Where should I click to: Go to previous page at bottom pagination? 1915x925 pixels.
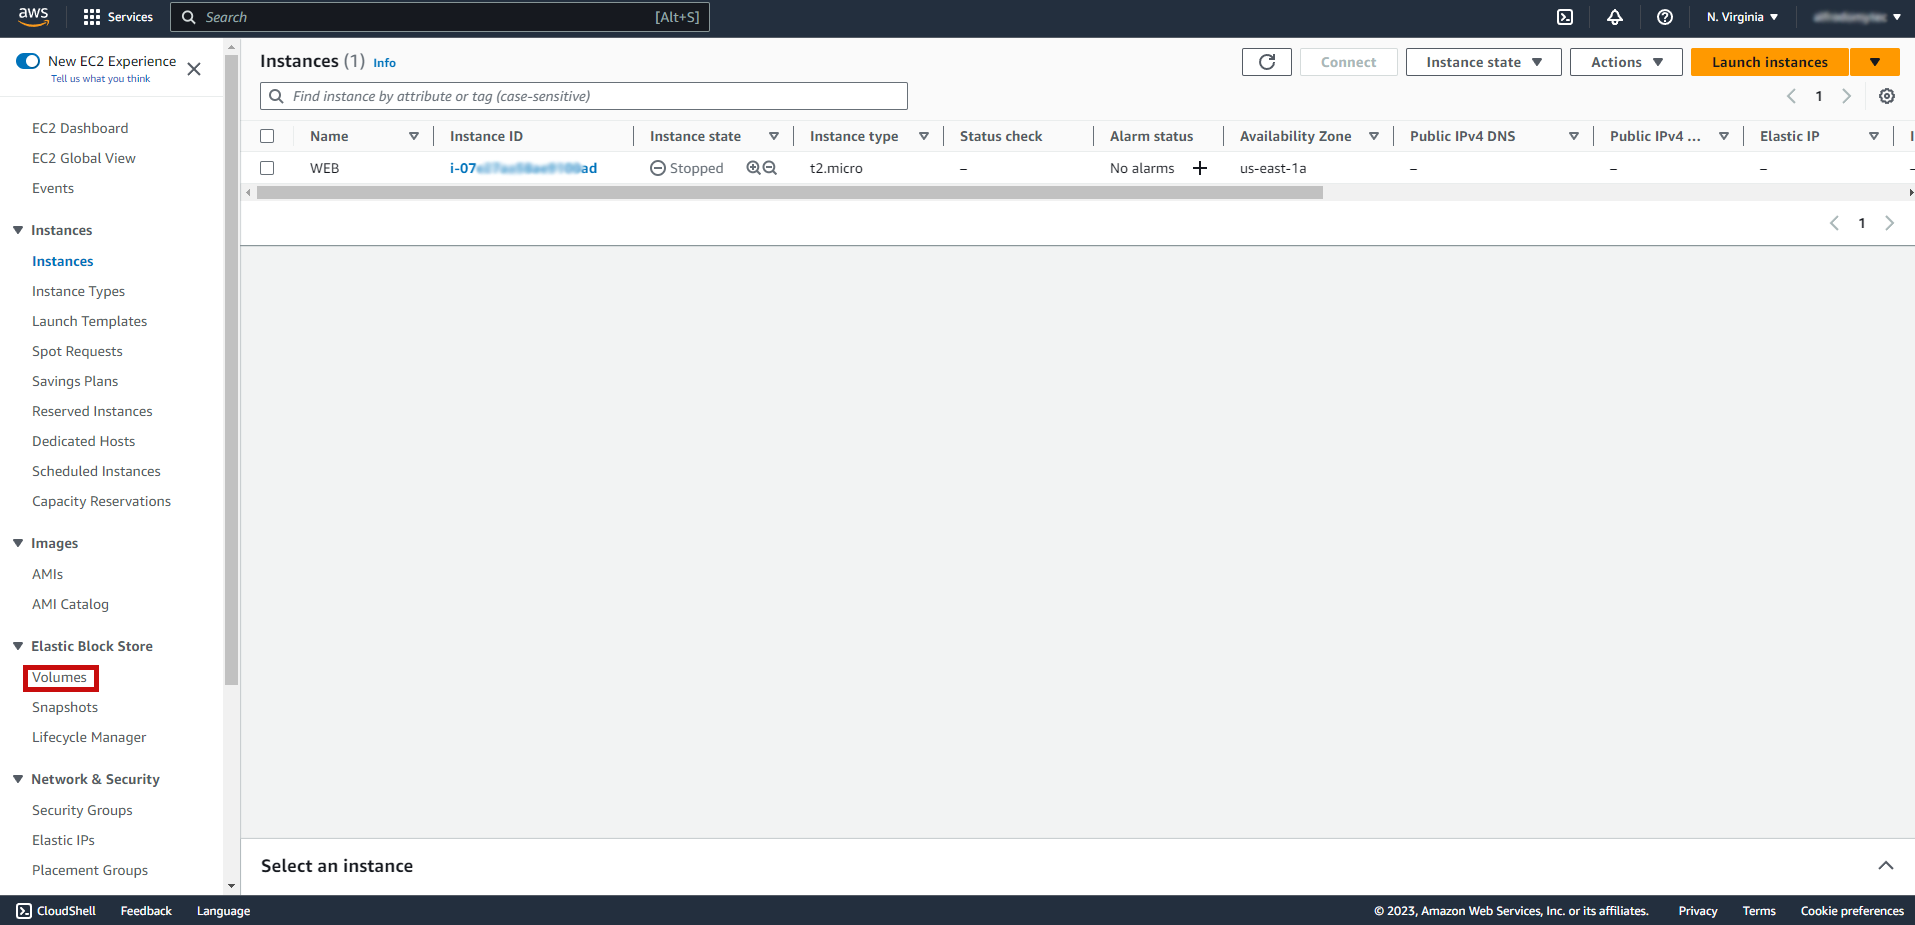pos(1834,223)
